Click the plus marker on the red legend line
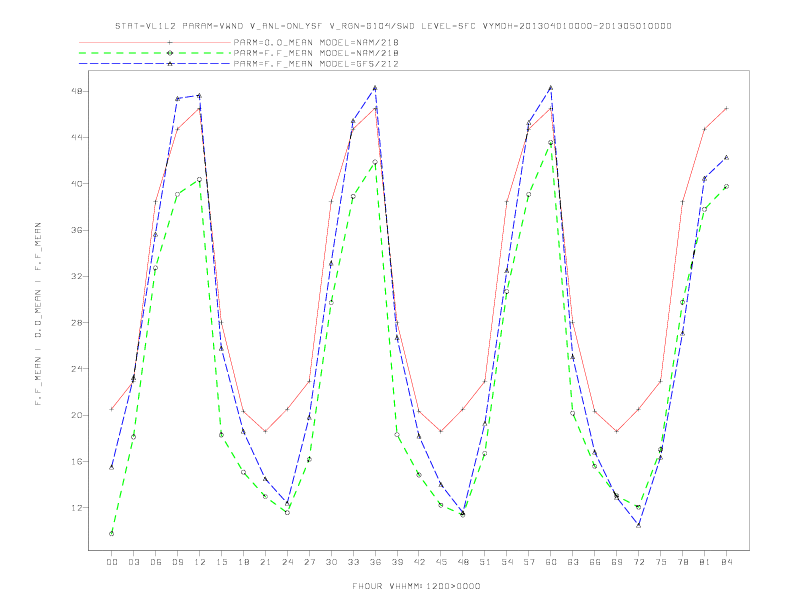792x612 pixels. pos(170,42)
